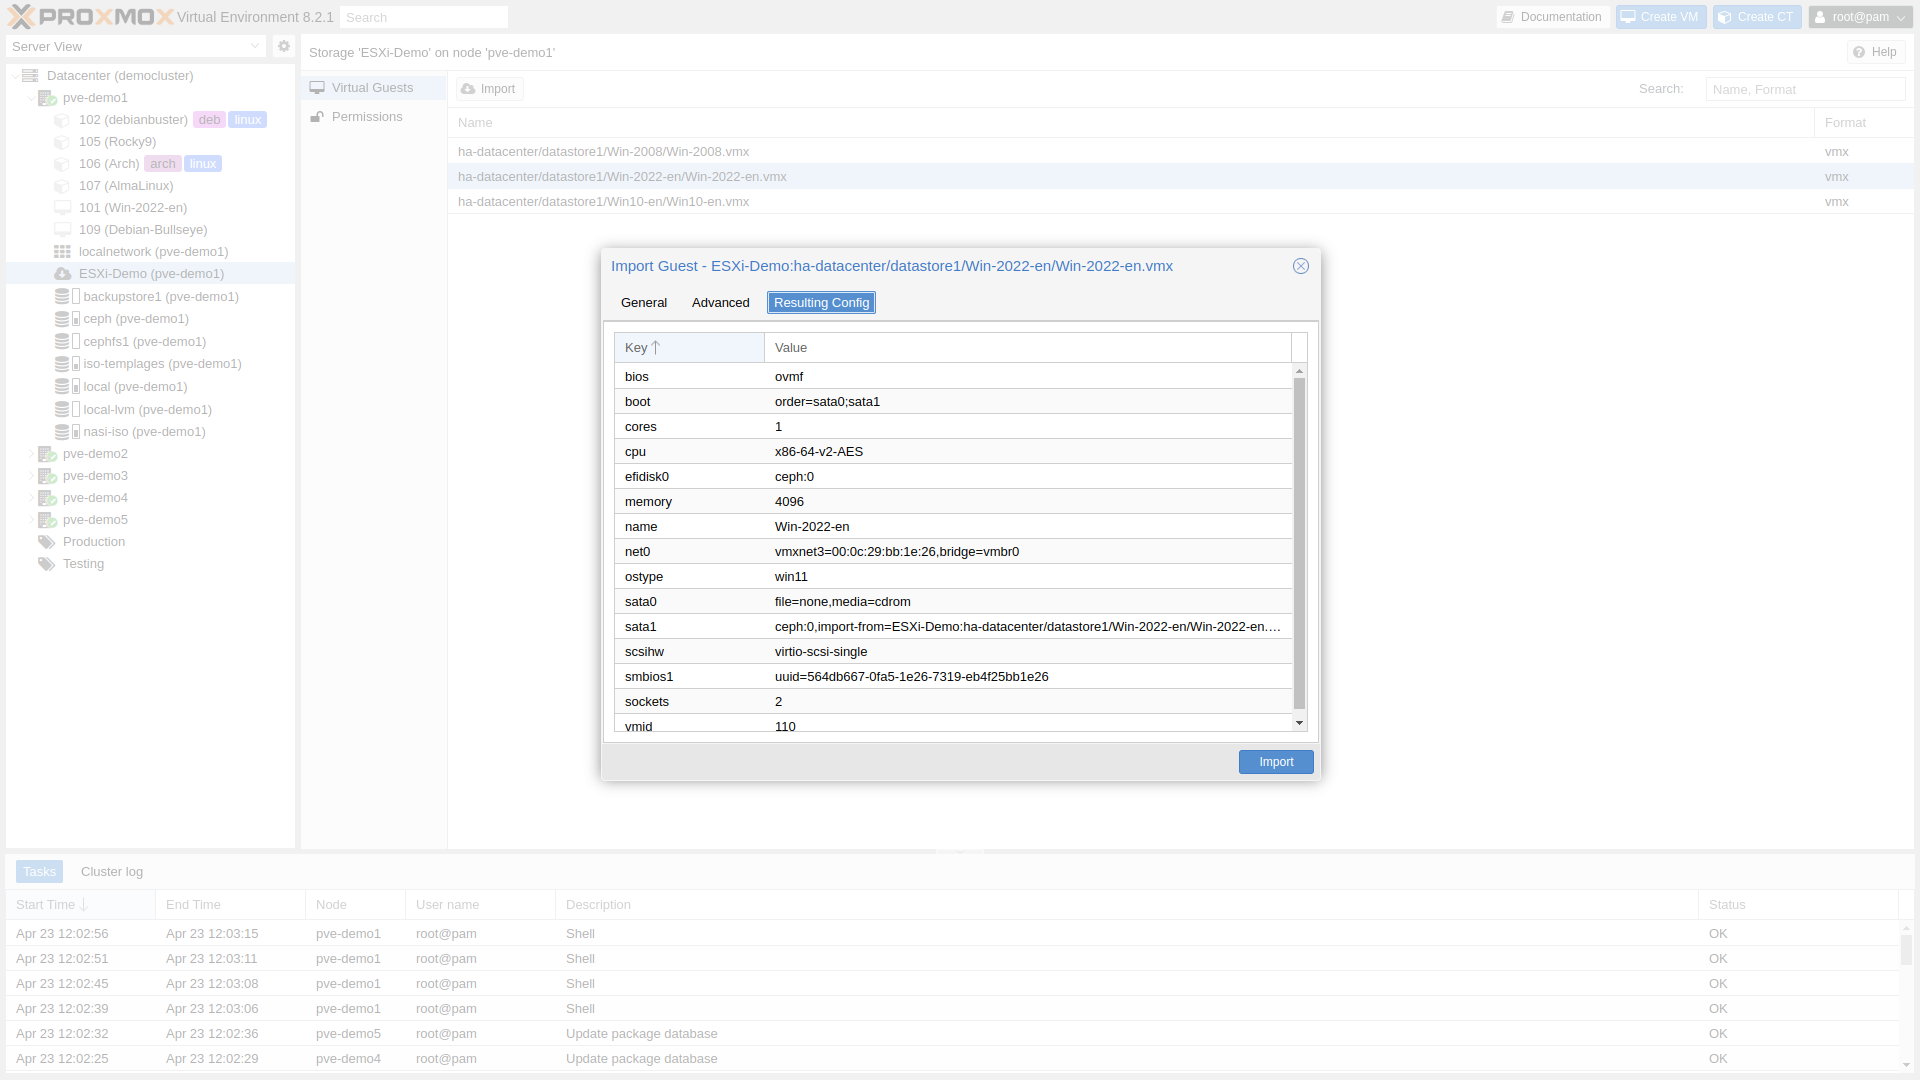Viewport: 1920px width, 1080px height.
Task: Switch to the Advanced tab
Action: (x=720, y=303)
